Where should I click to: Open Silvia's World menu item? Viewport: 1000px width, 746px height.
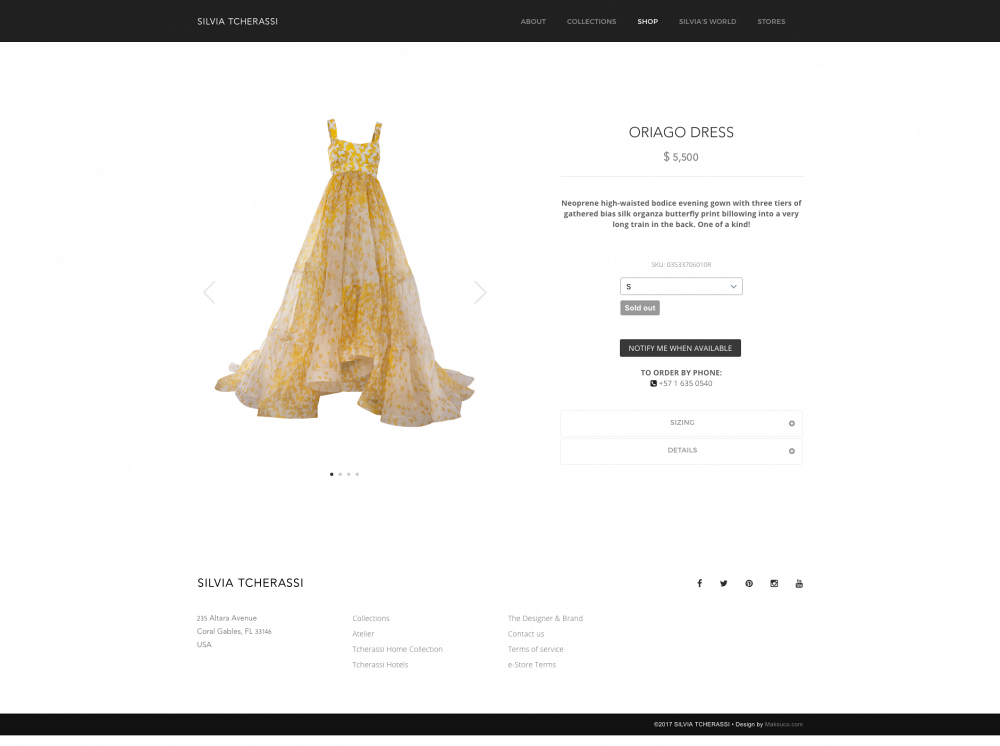(707, 22)
